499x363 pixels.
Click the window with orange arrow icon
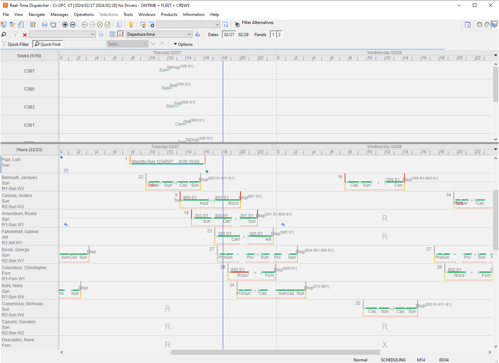point(143,25)
